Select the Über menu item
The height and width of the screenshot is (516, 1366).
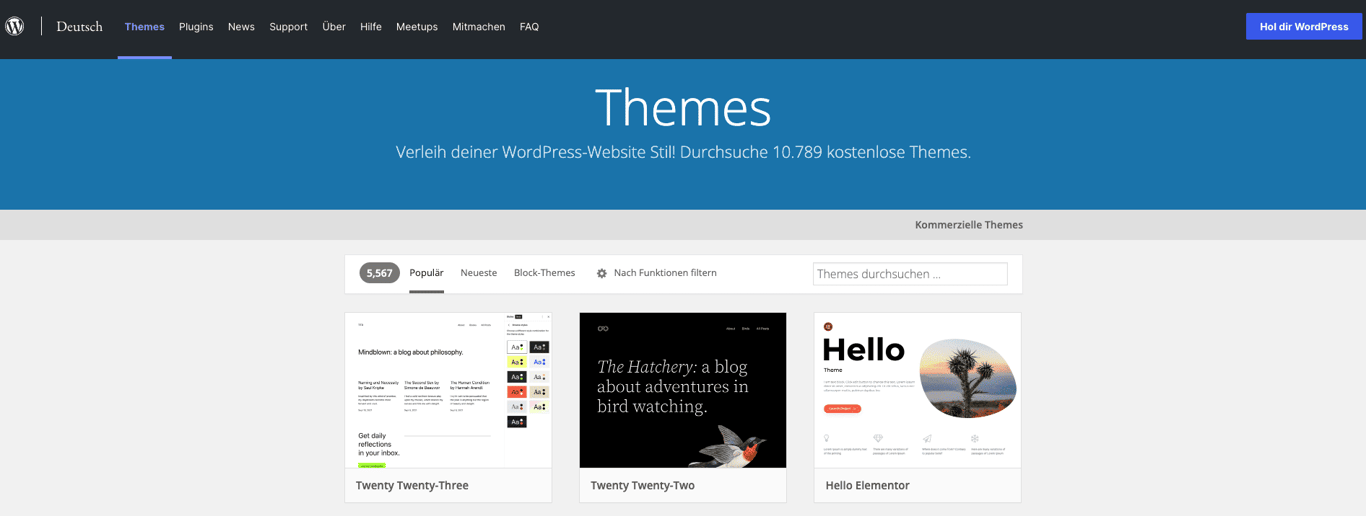click(334, 27)
